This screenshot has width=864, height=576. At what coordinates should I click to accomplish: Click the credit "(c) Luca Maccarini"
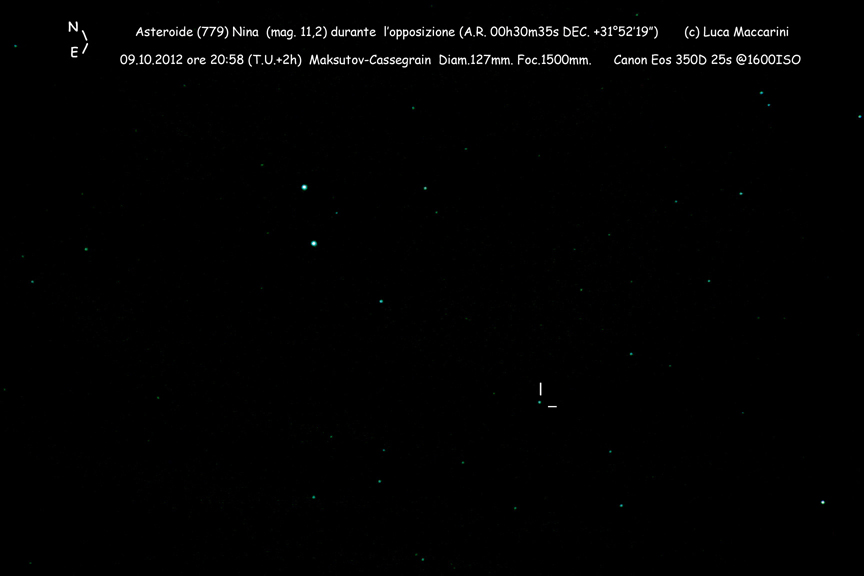click(736, 32)
